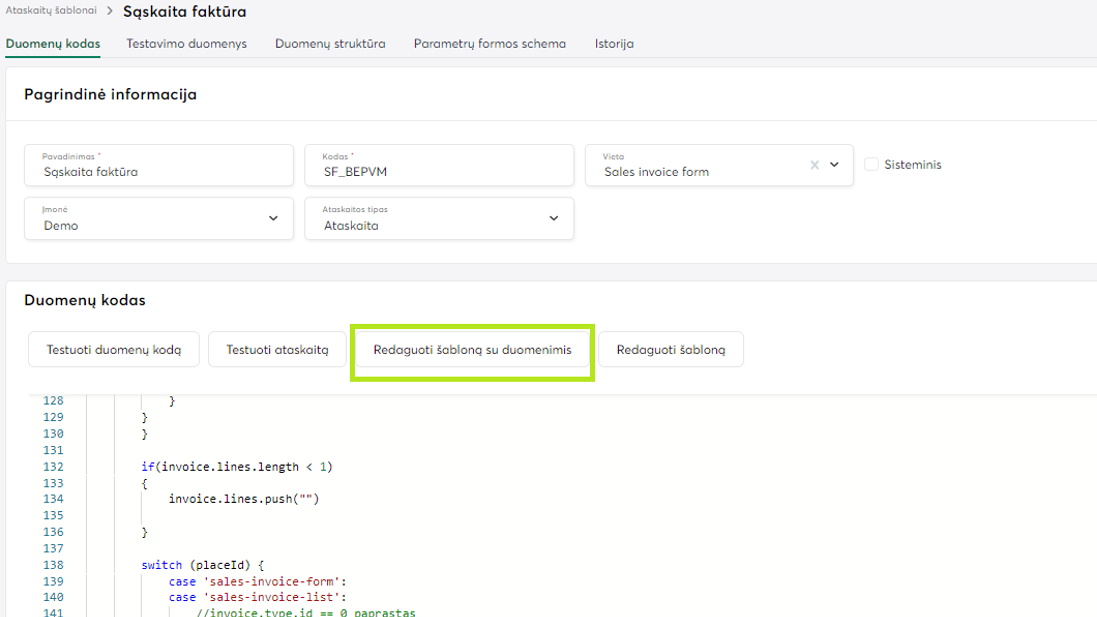Focus the Pavadinimas input field
This screenshot has width=1097, height=617.
(x=158, y=171)
